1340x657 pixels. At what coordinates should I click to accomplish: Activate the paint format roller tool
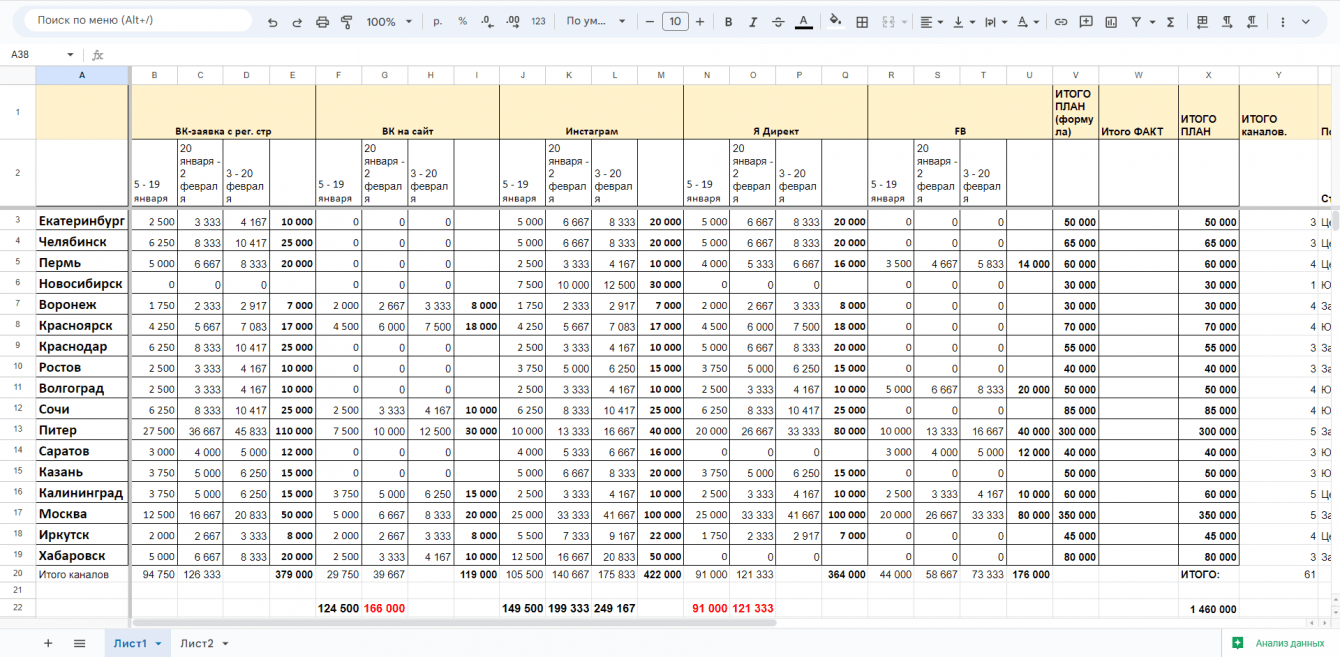pyautogui.click(x=347, y=22)
